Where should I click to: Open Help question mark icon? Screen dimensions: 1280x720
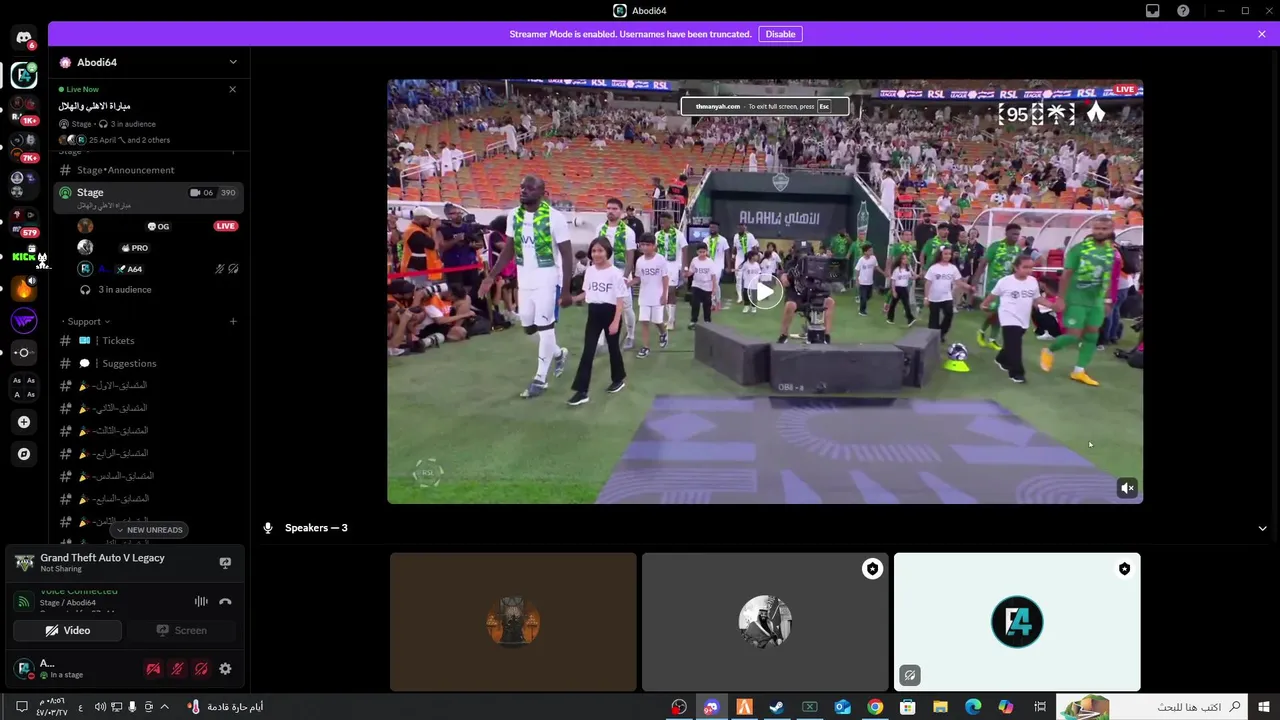click(1183, 11)
